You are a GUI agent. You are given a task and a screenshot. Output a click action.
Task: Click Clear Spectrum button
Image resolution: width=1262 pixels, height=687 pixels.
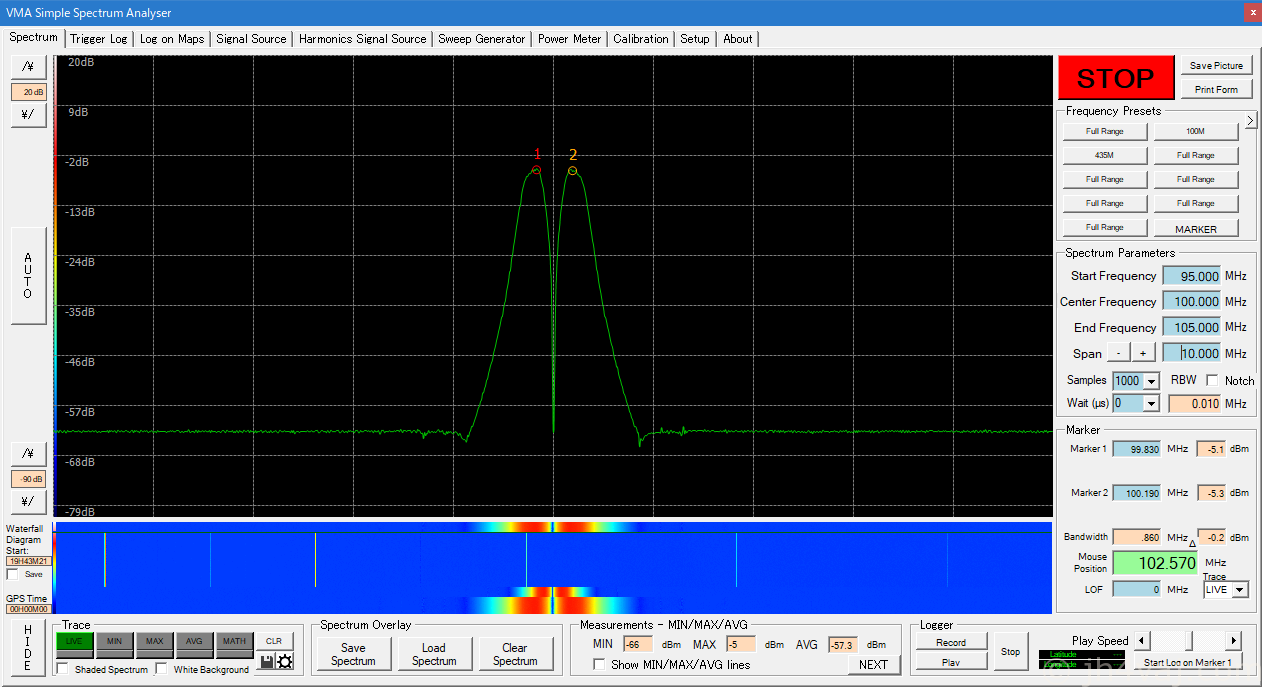(515, 654)
